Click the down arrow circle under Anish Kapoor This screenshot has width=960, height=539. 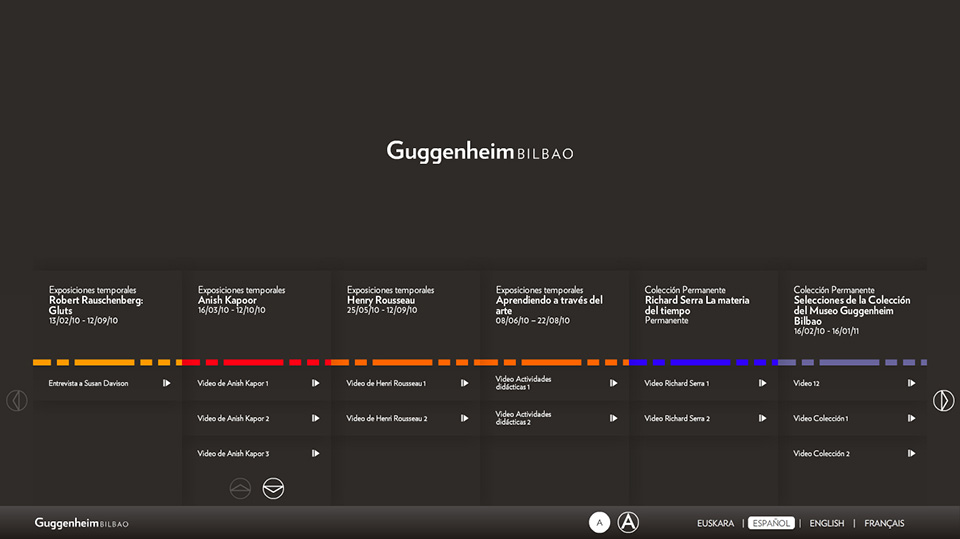273,488
